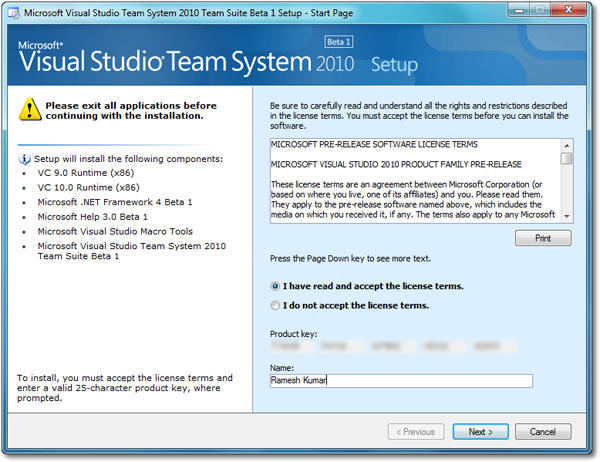Screen dimensions: 600x462
Task: Click inside the license terms text box
Action: click(415, 181)
